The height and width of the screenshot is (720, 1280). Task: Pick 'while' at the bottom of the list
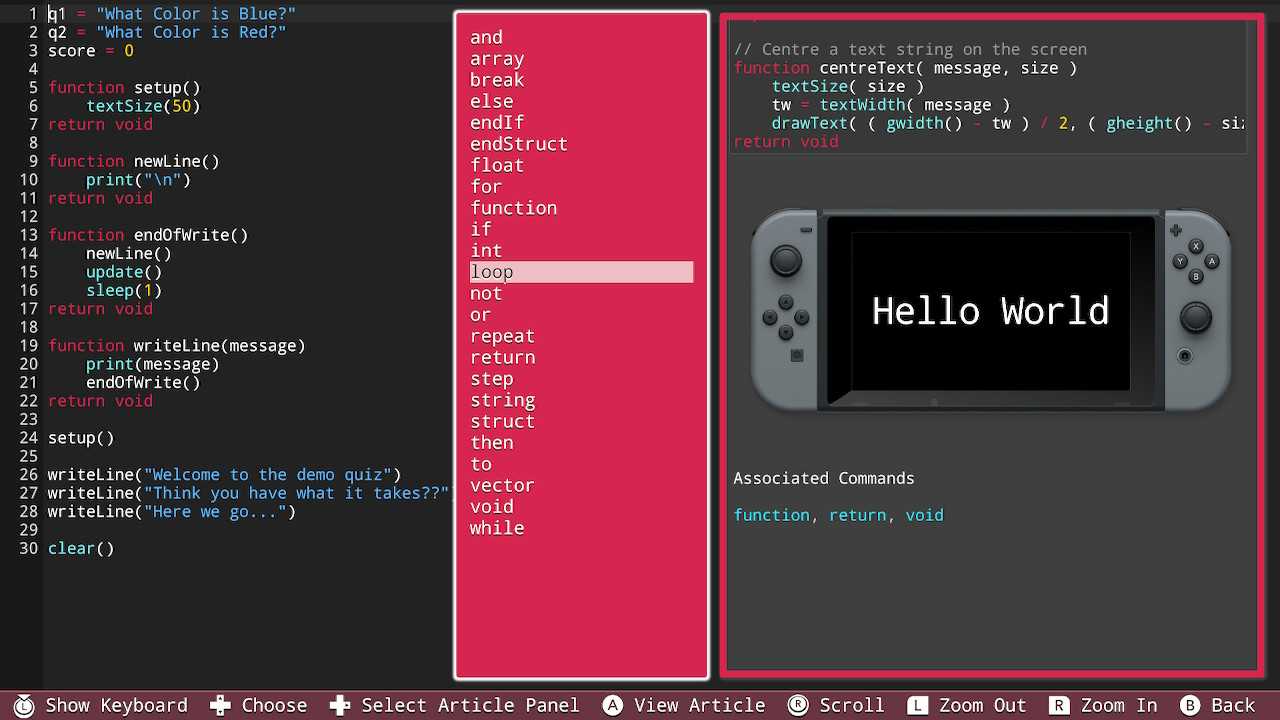497,528
